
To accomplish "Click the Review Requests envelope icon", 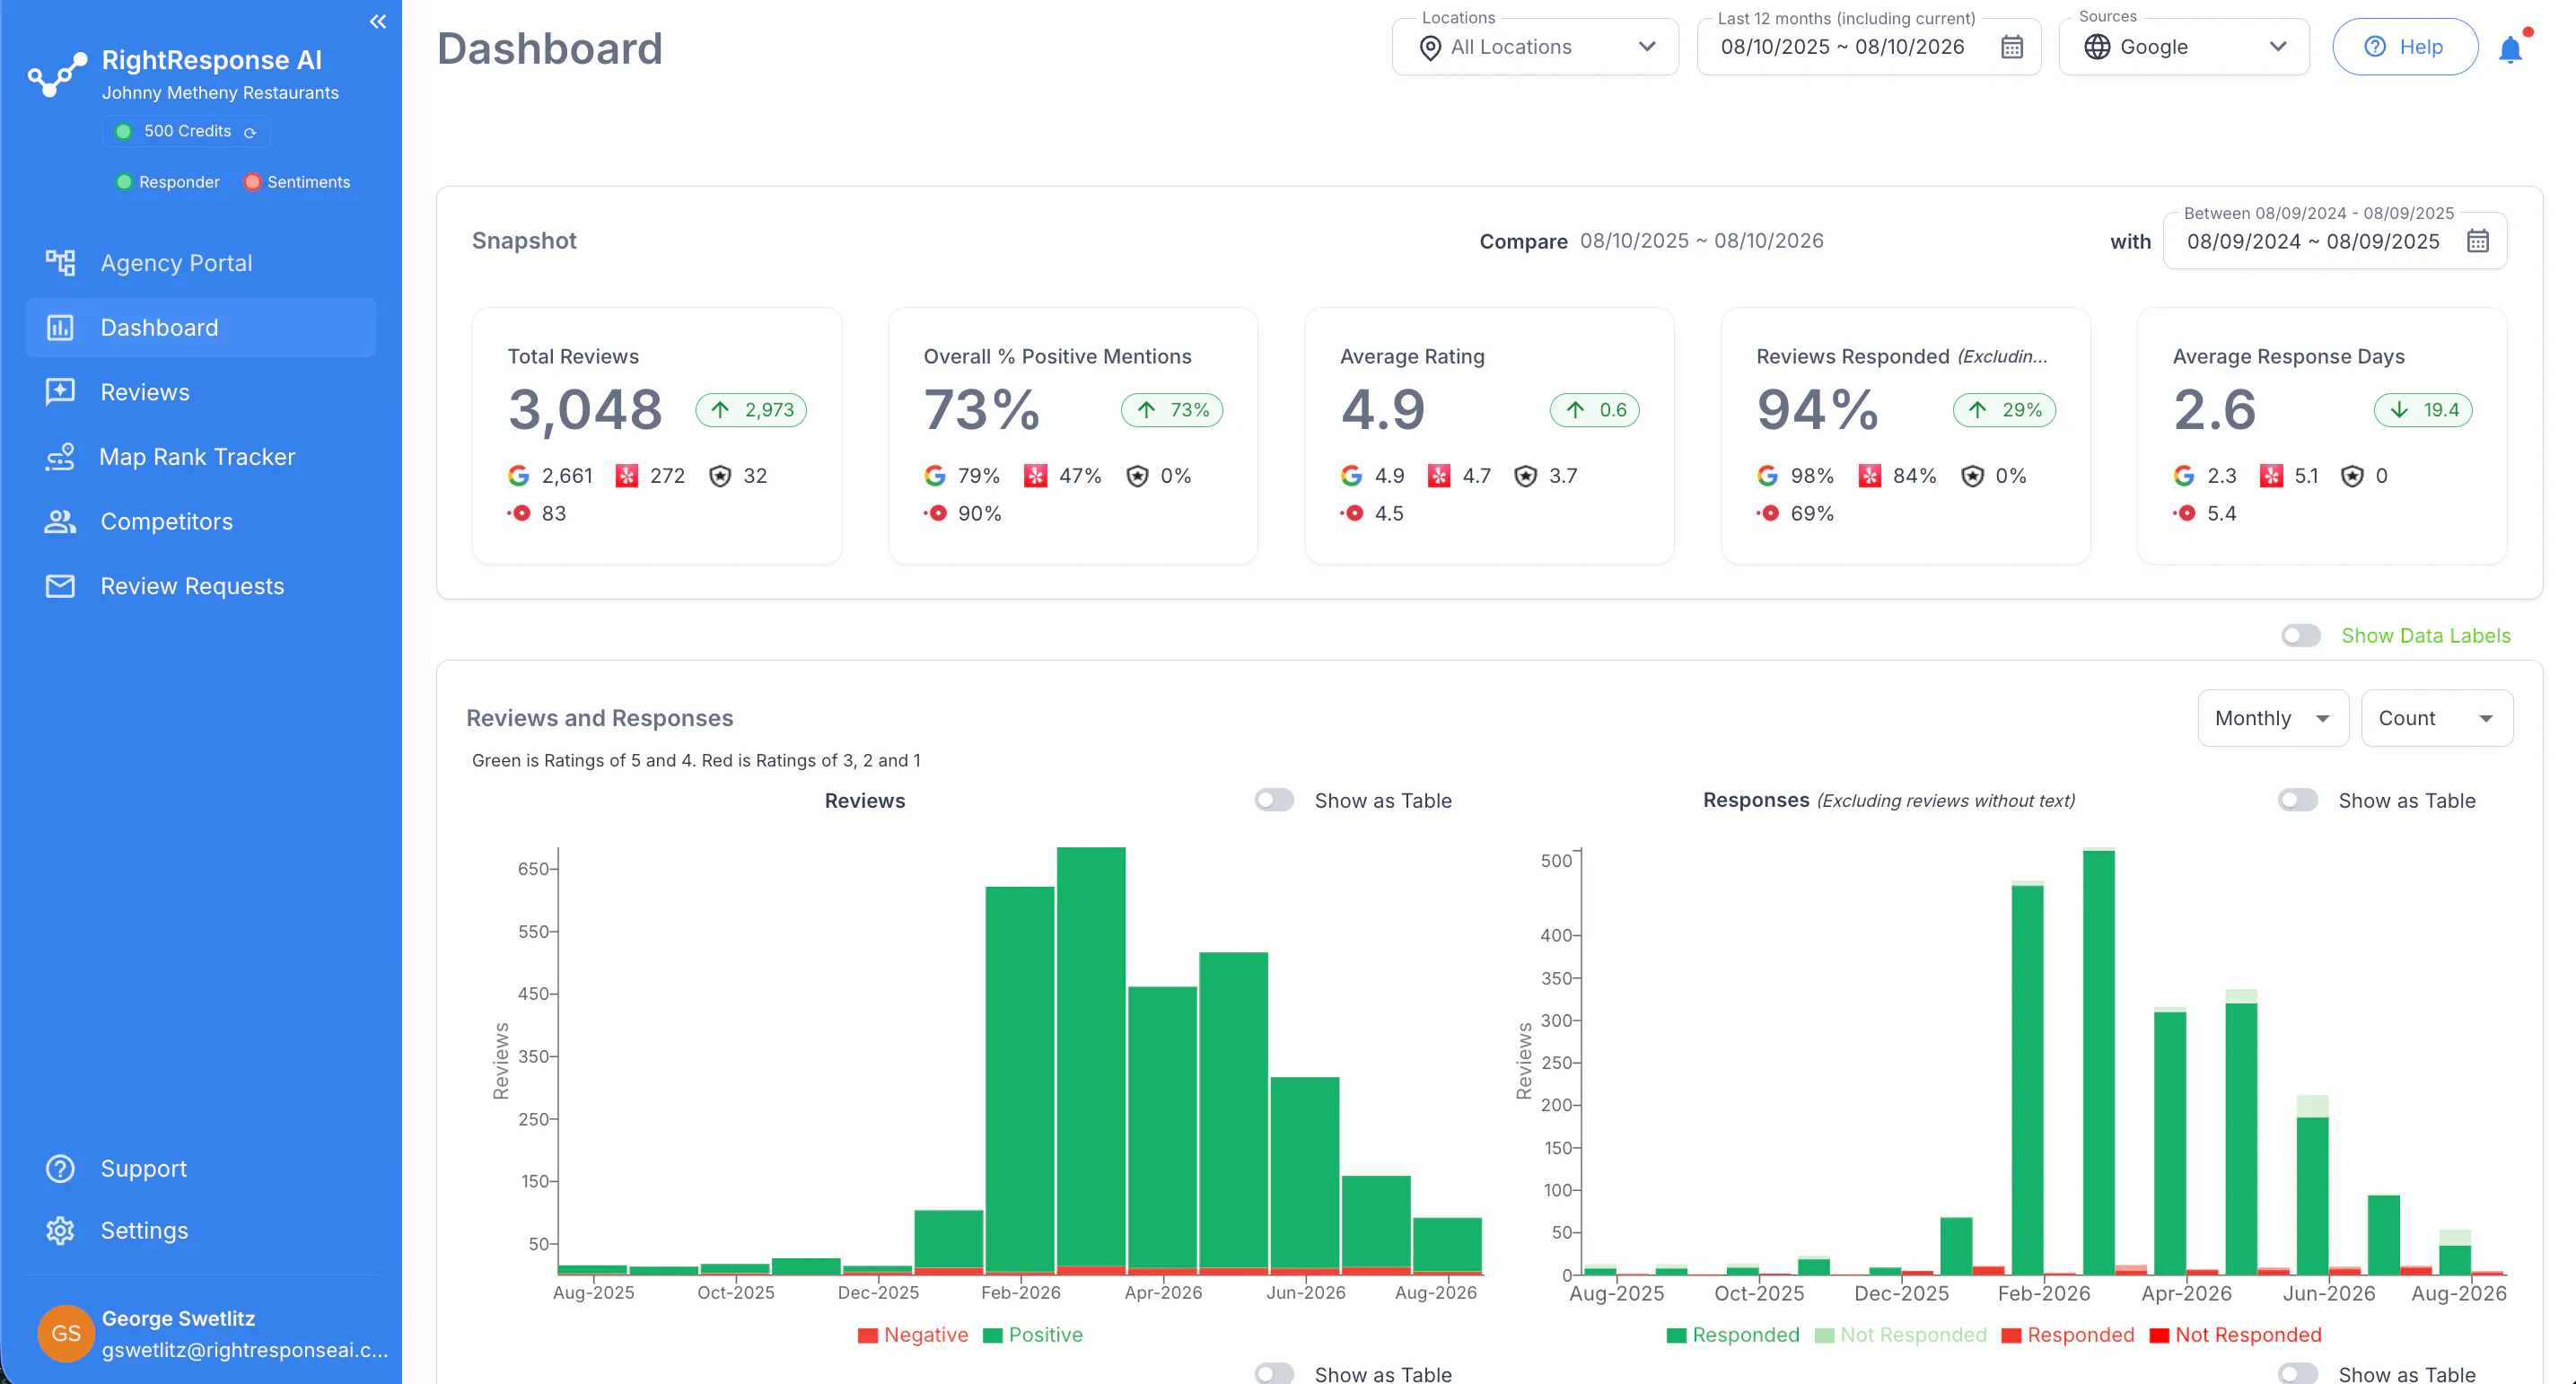I will click(60, 585).
